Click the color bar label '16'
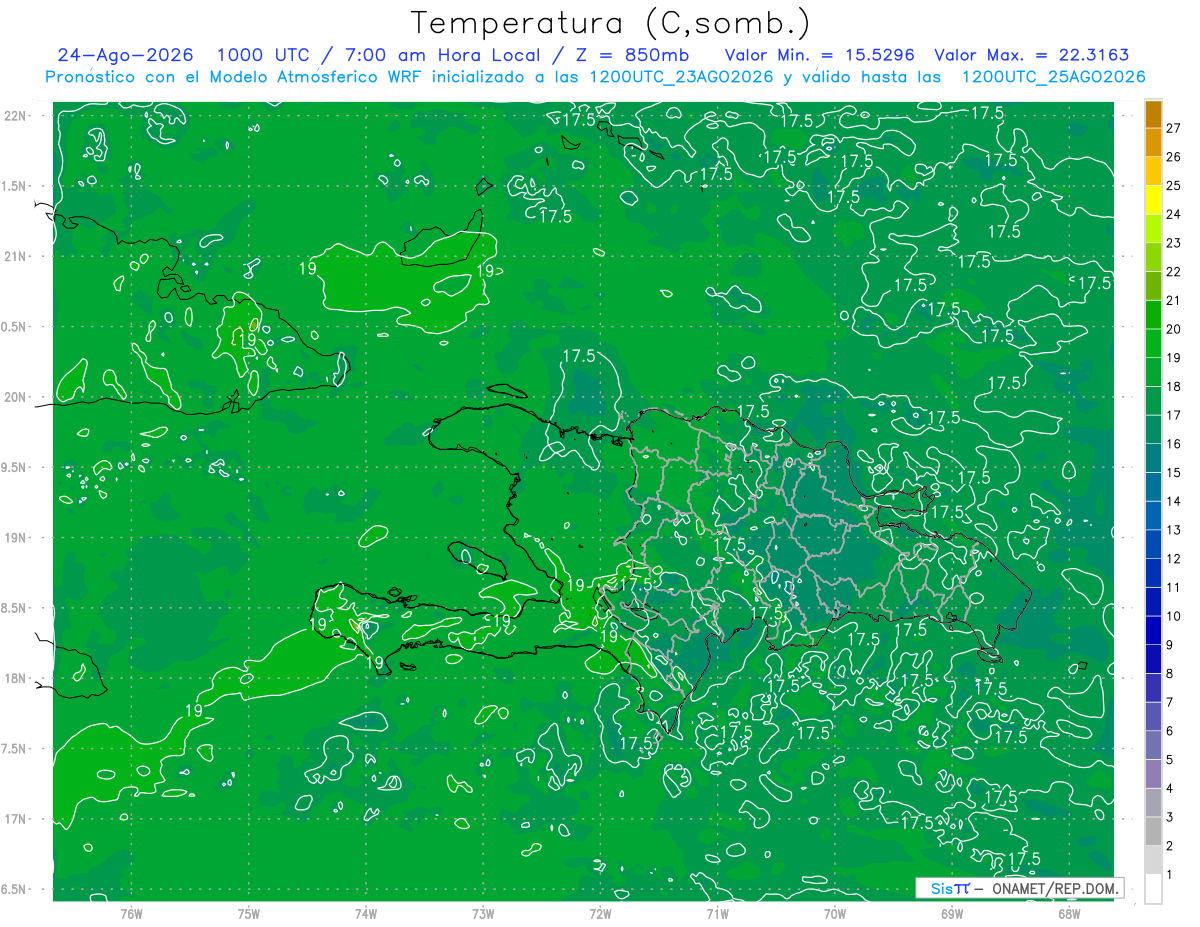Screen dimensions: 1200x927 tap(1174, 443)
